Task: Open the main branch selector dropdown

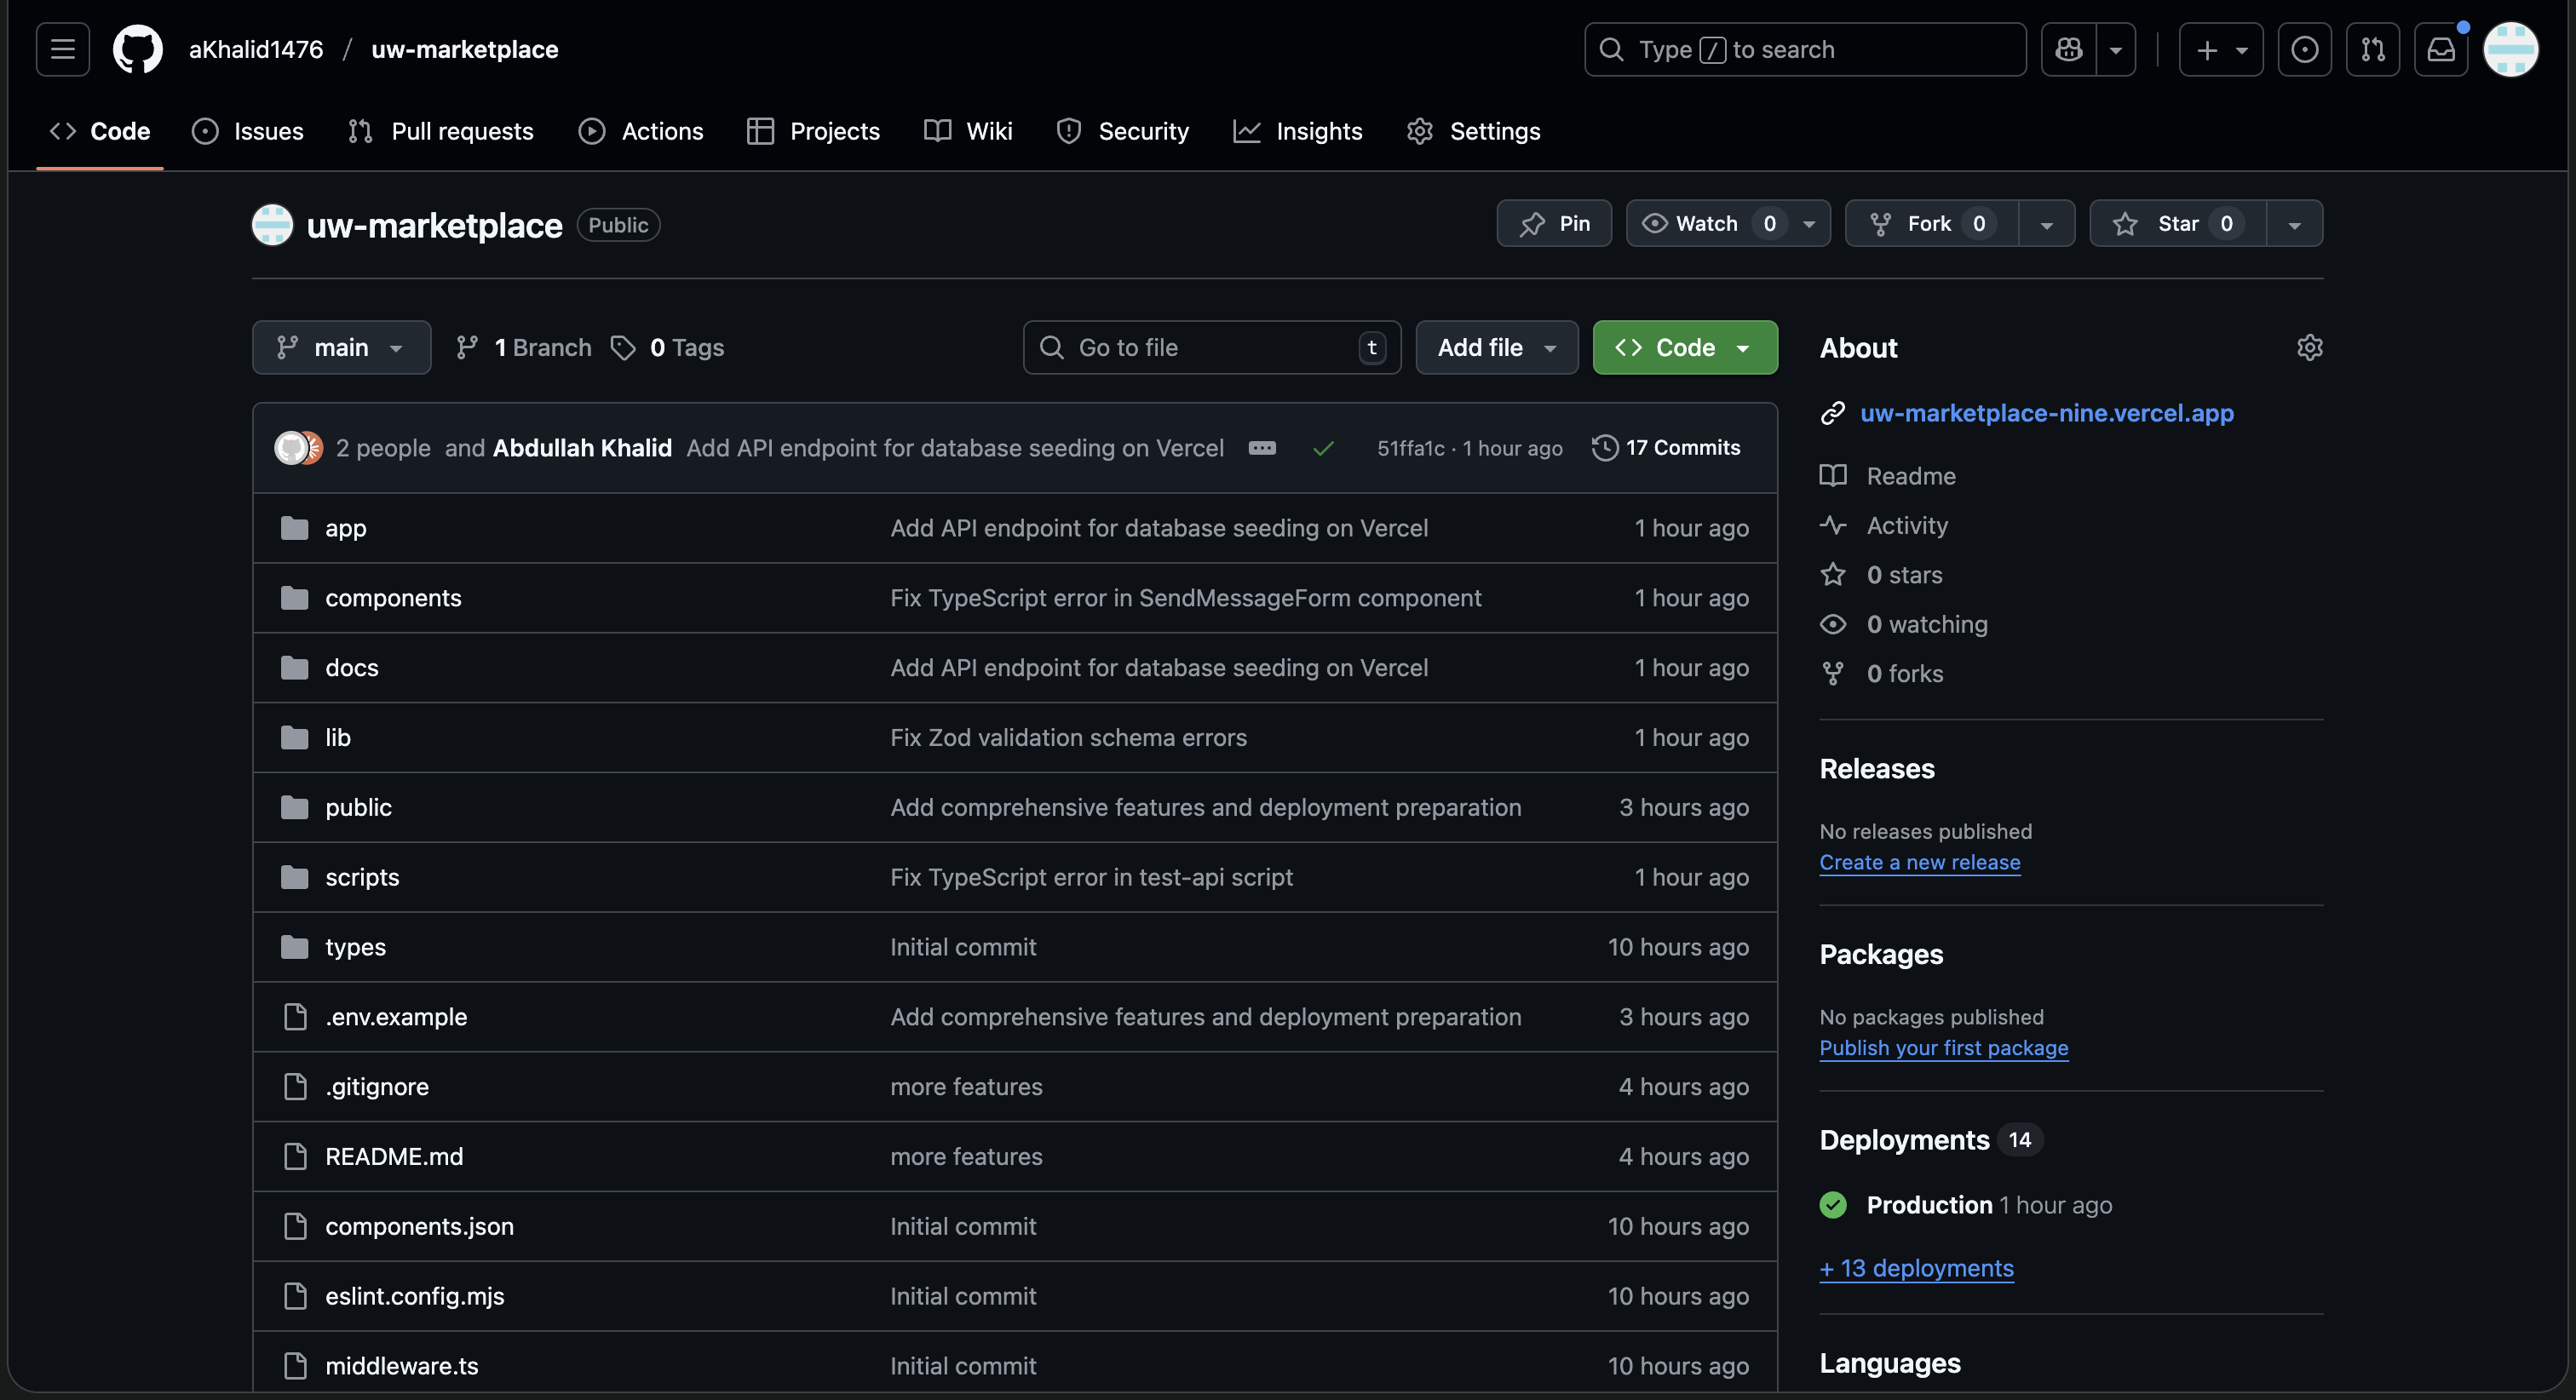Action: point(341,347)
